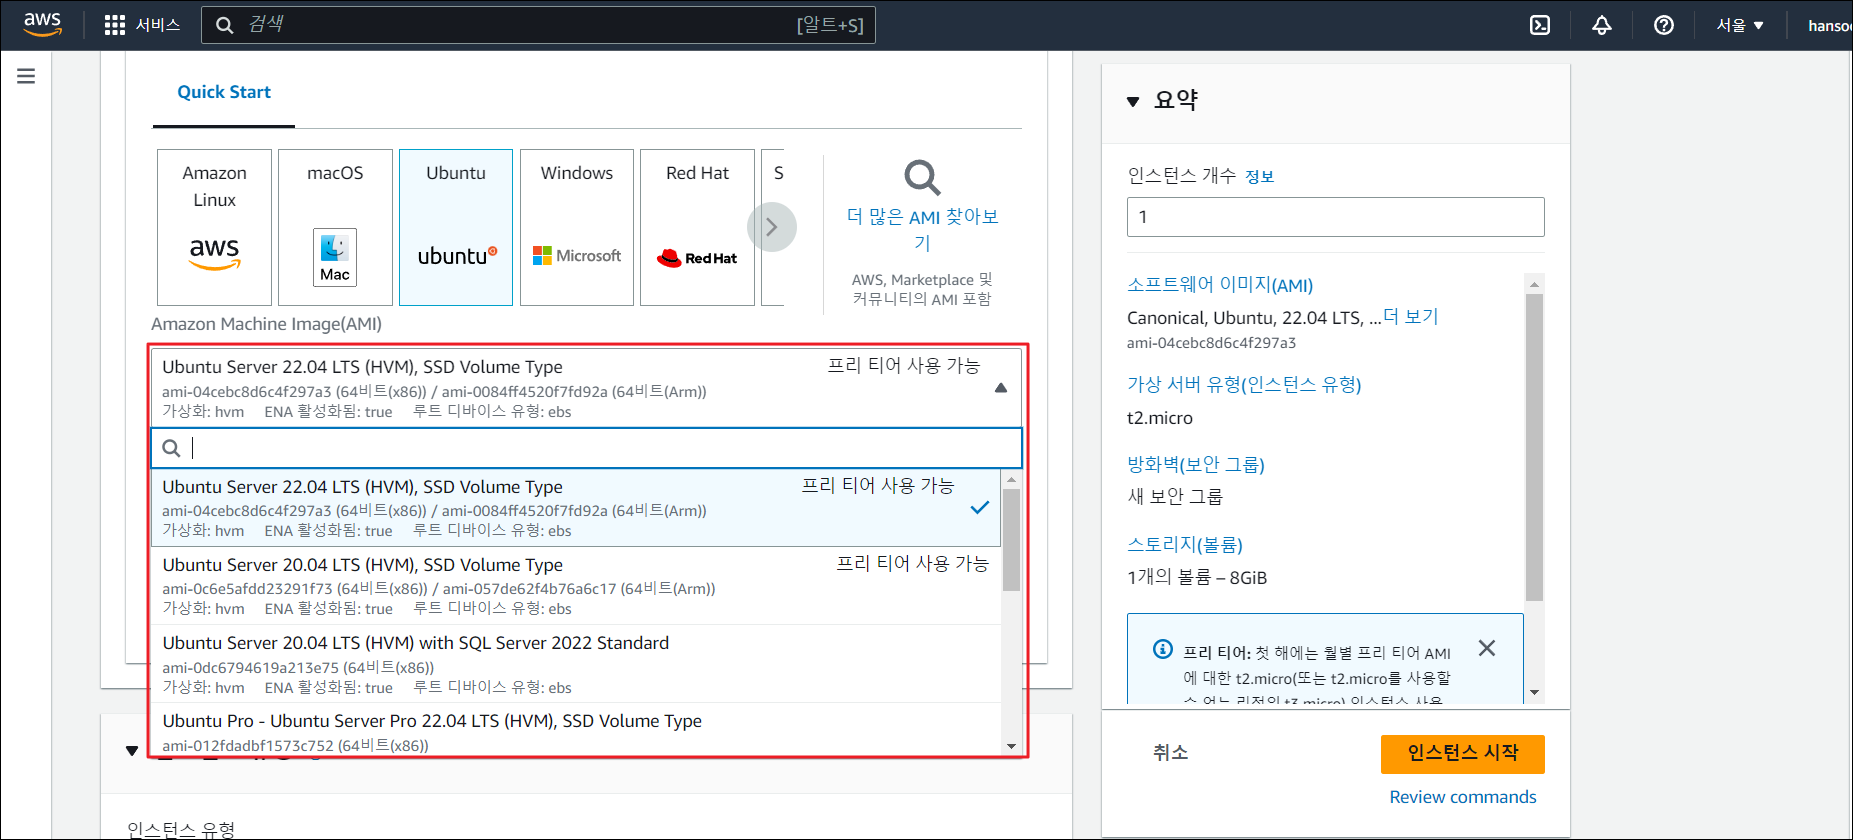
Task: Click the summary panel scrollbar thumb
Action: click(1534, 447)
